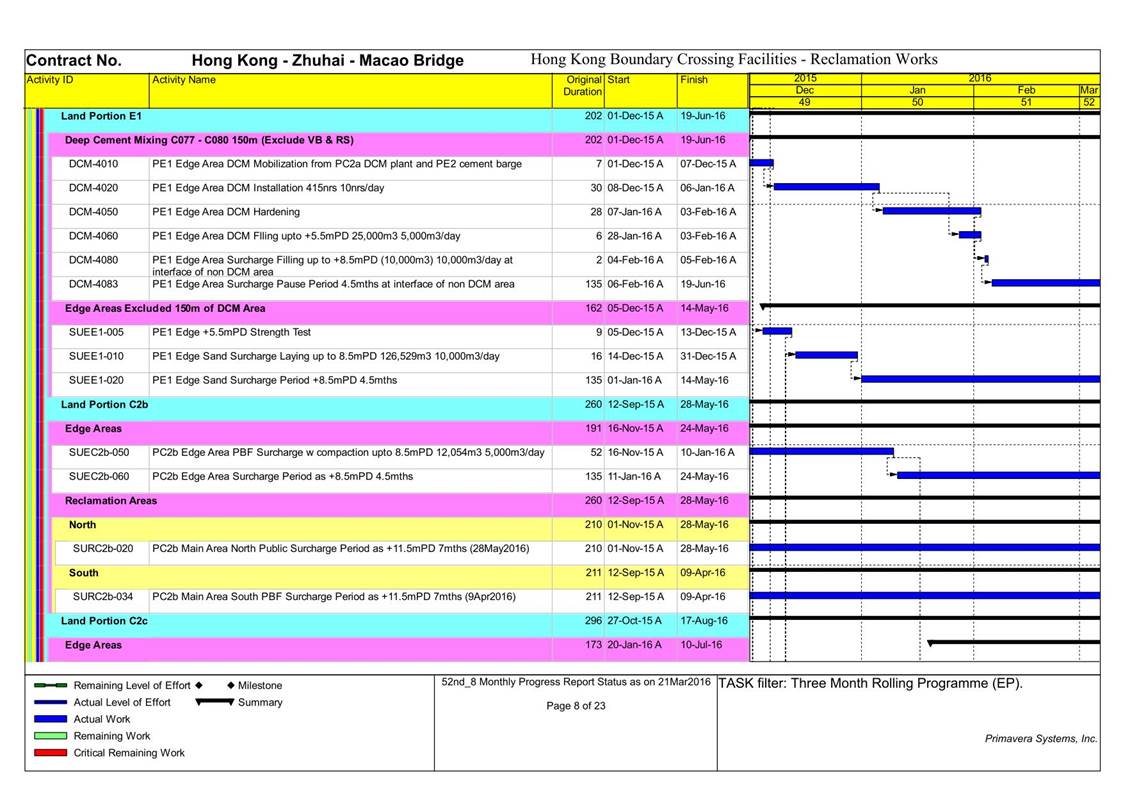Select the blue Gantt bar for DCM-4060
The width and height of the screenshot is (1123, 794).
(970, 235)
